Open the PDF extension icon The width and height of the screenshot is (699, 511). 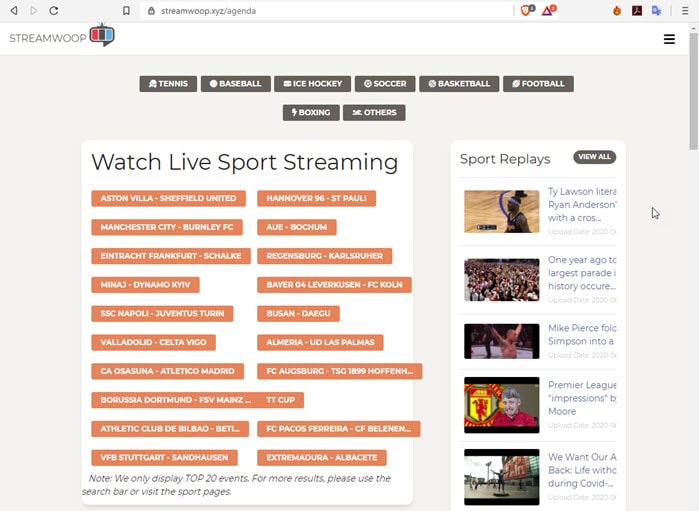[x=637, y=11]
